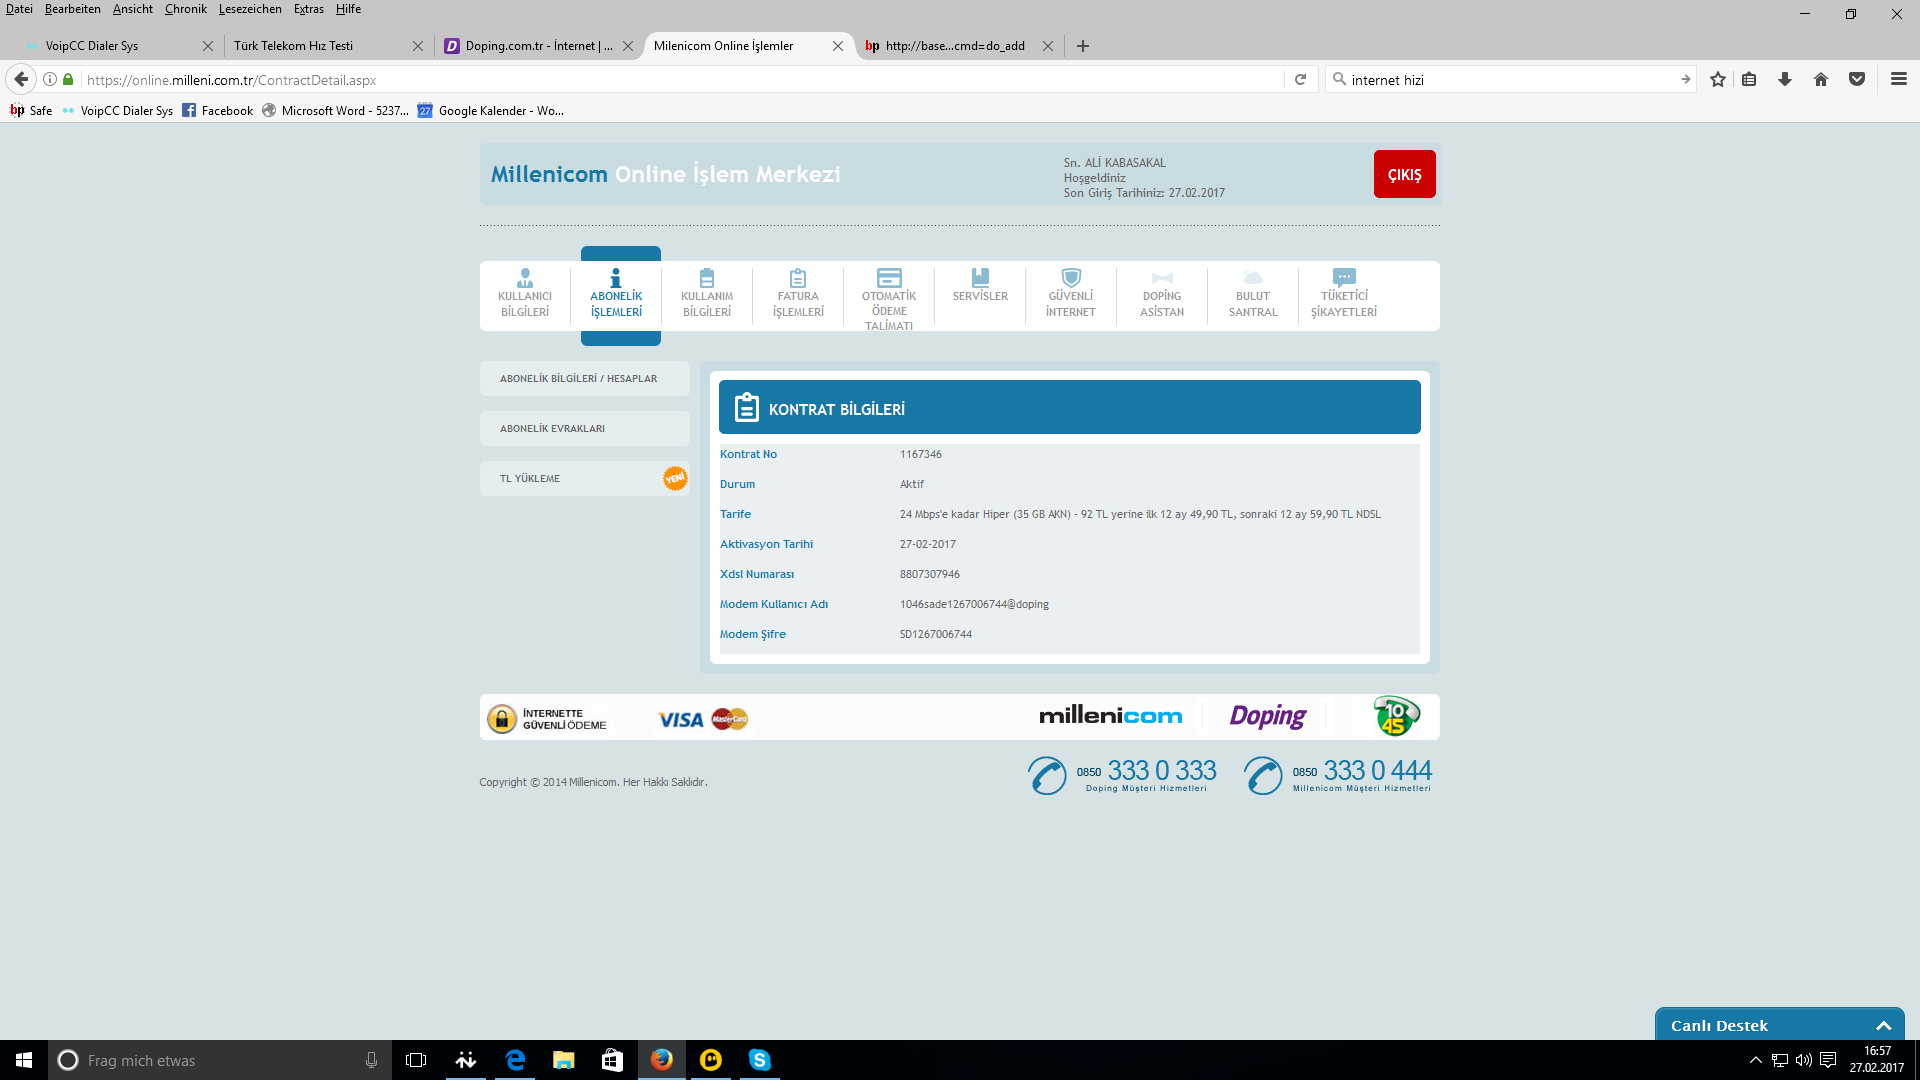This screenshot has width=1920, height=1080.
Task: Close the Milenicom Online İşlemler tab
Action: [x=838, y=46]
